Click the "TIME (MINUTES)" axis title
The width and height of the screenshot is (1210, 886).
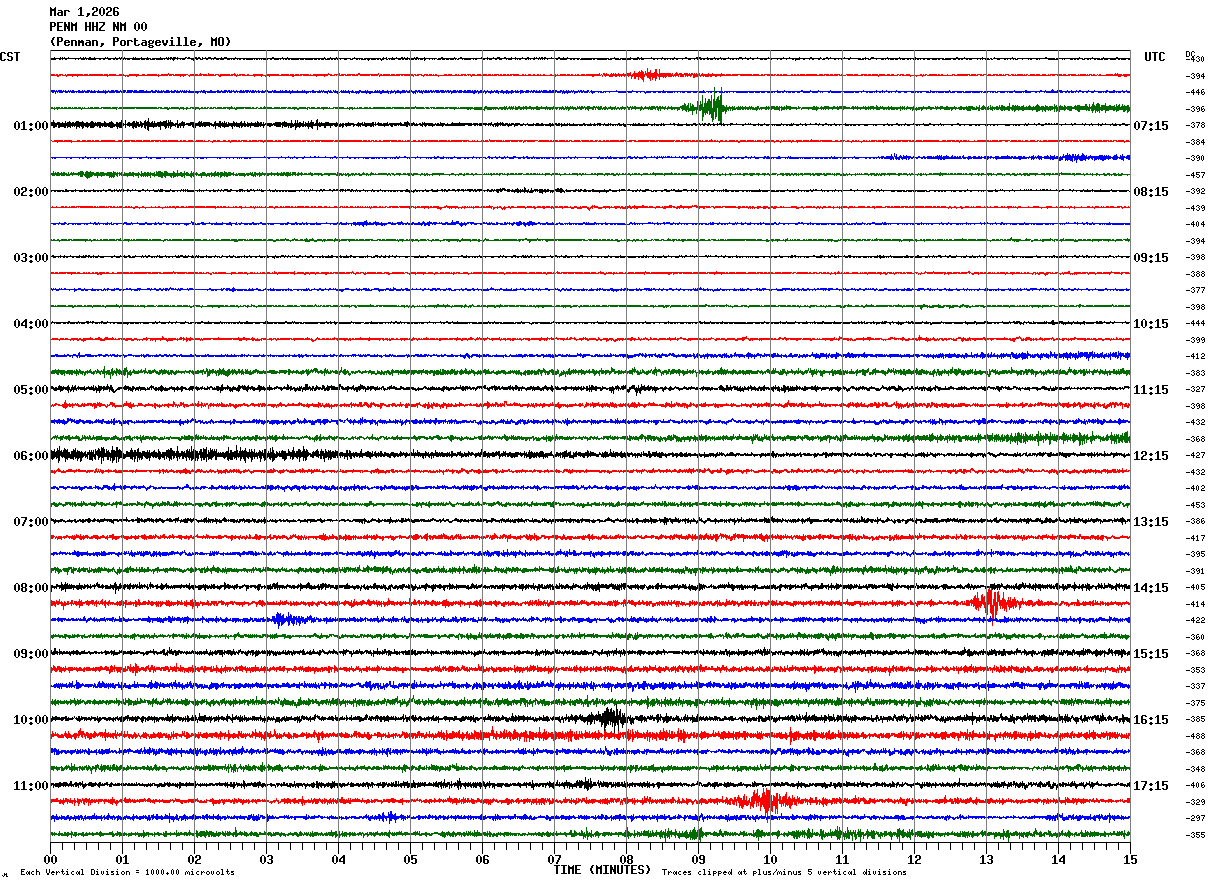point(602,870)
